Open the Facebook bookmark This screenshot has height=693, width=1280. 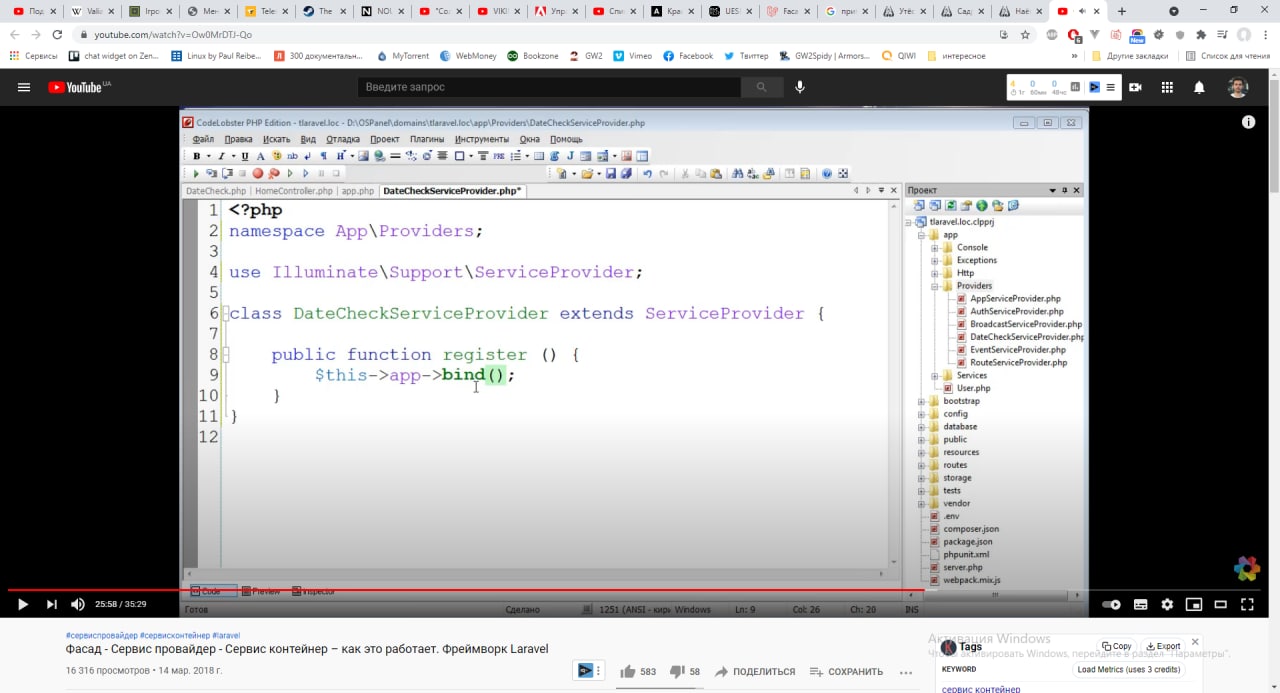point(688,56)
